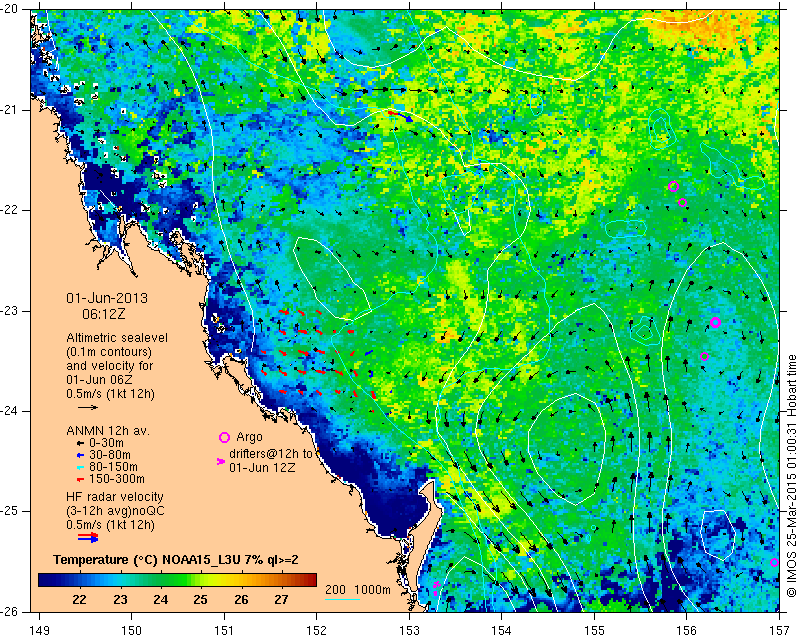Click the colorbar tick label "25"

click(x=201, y=600)
